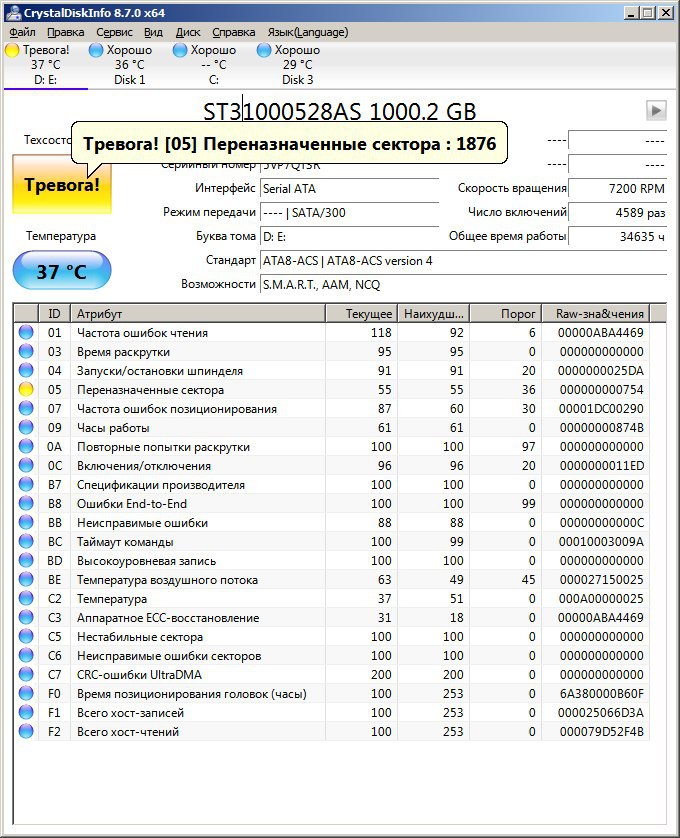
Task: Click the Текущее column header
Action: click(x=361, y=313)
